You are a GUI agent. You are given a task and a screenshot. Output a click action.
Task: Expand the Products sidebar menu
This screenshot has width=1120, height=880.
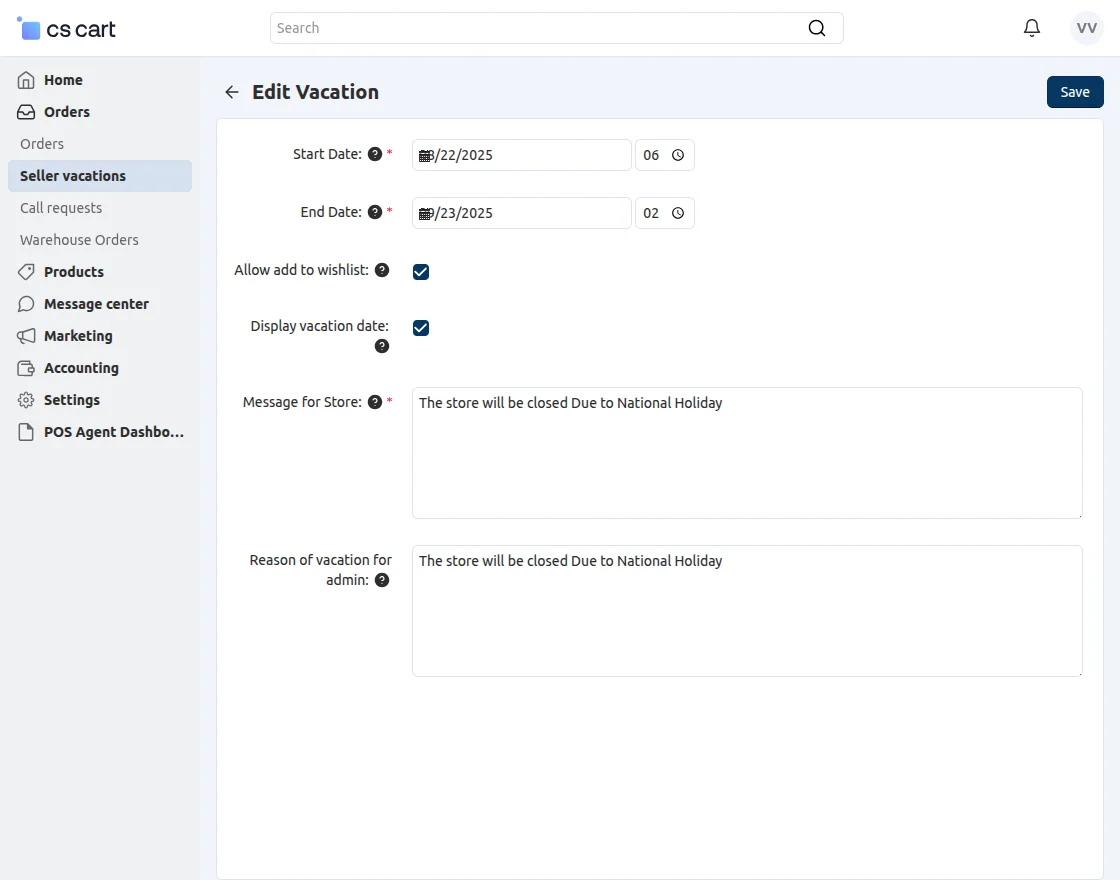74,272
